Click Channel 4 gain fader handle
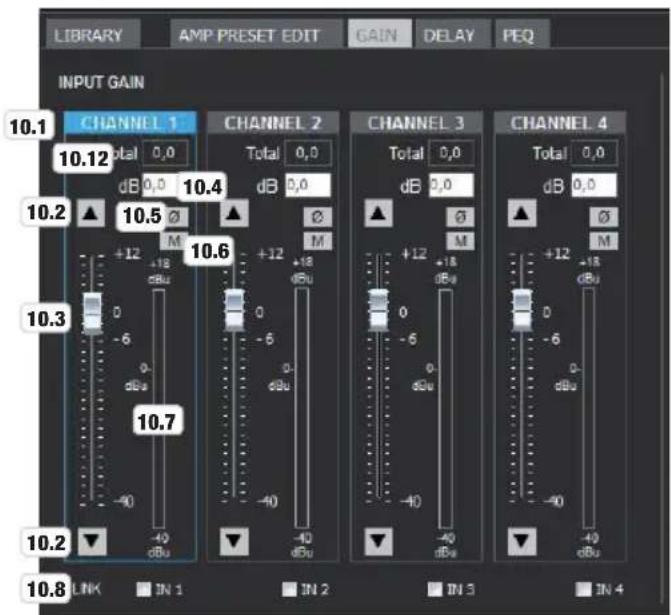The height and width of the screenshot is (615, 671). 522,311
